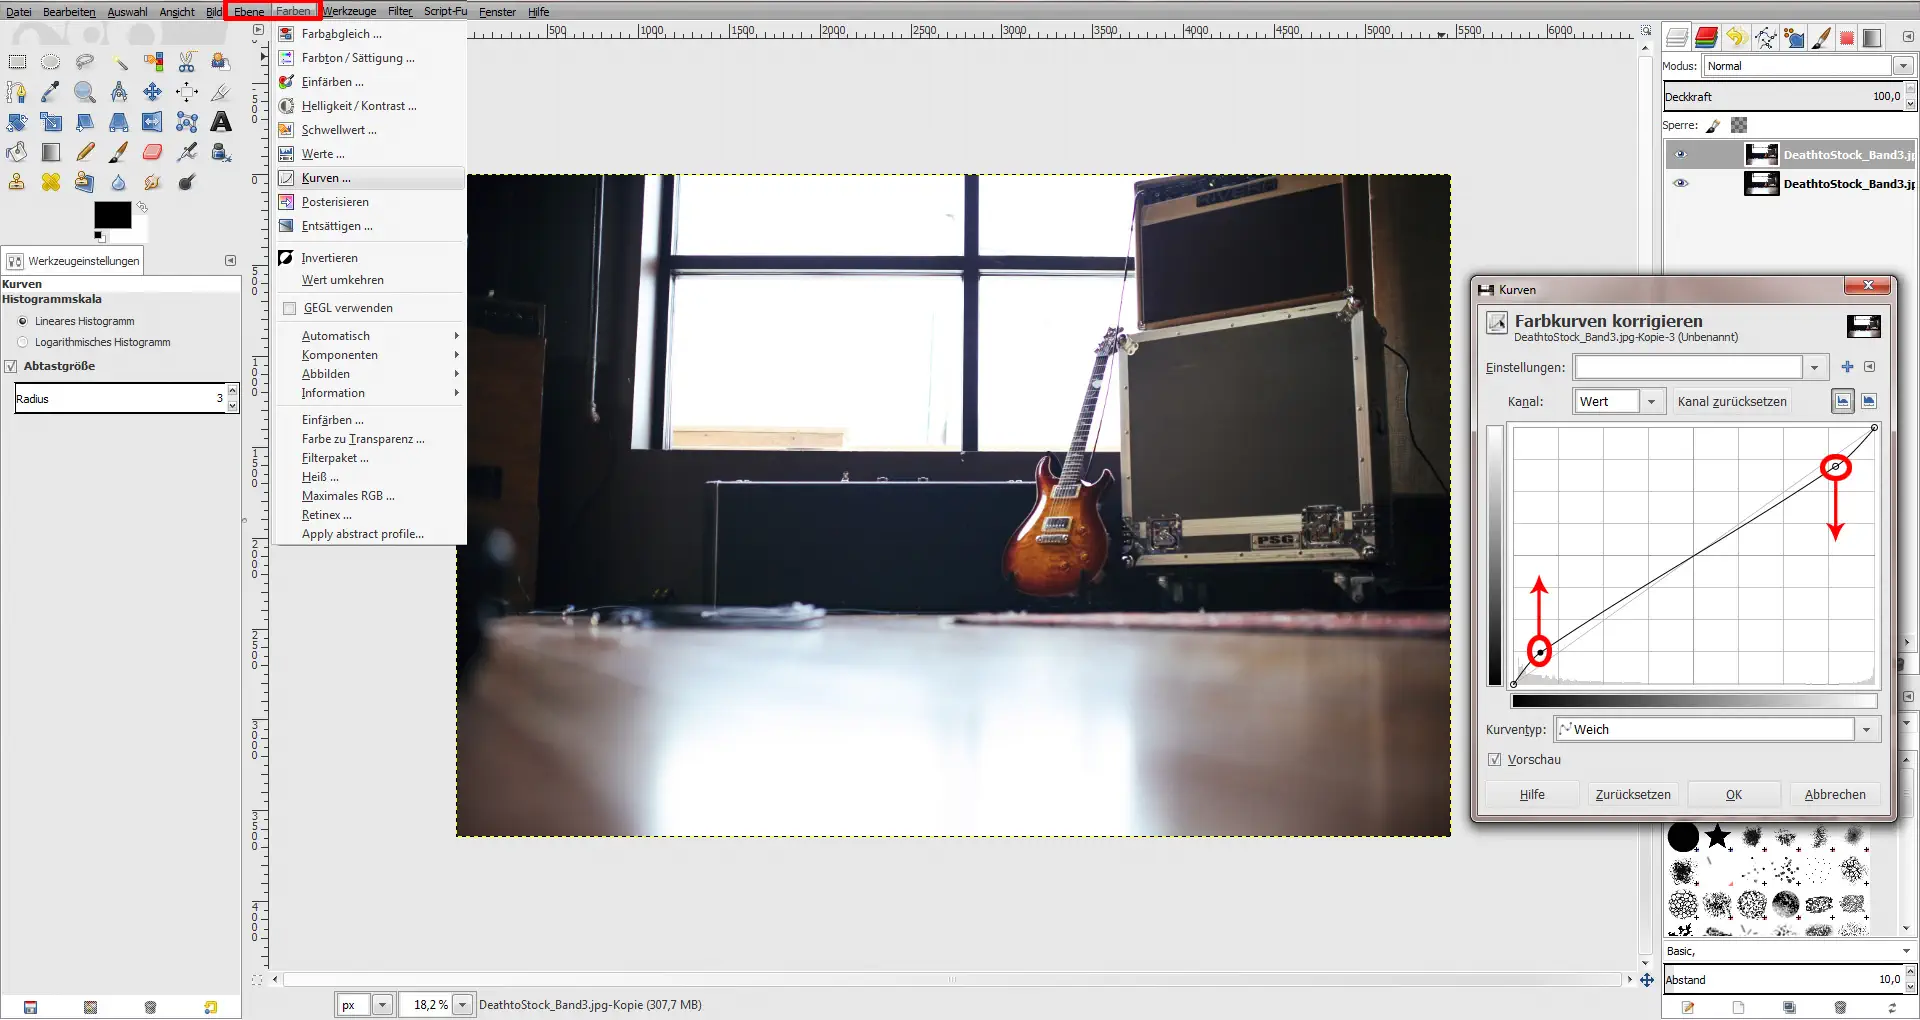This screenshot has height=1020, width=1920.
Task: Choose the Text tool in the toolbox
Action: coord(220,122)
